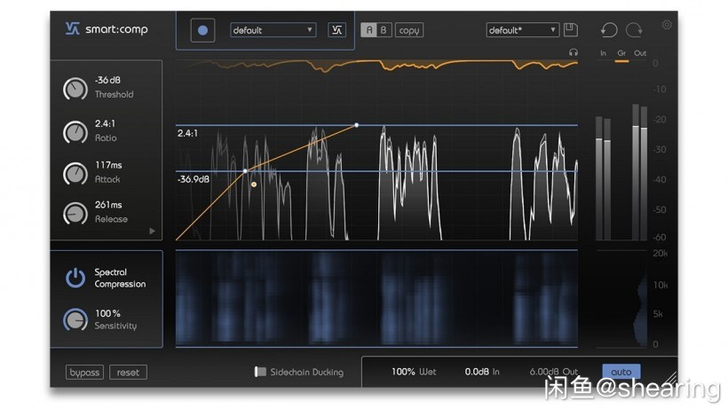Image resolution: width=728 pixels, height=409 pixels.
Task: Toggle Spectral Compression power button
Action: (75, 278)
